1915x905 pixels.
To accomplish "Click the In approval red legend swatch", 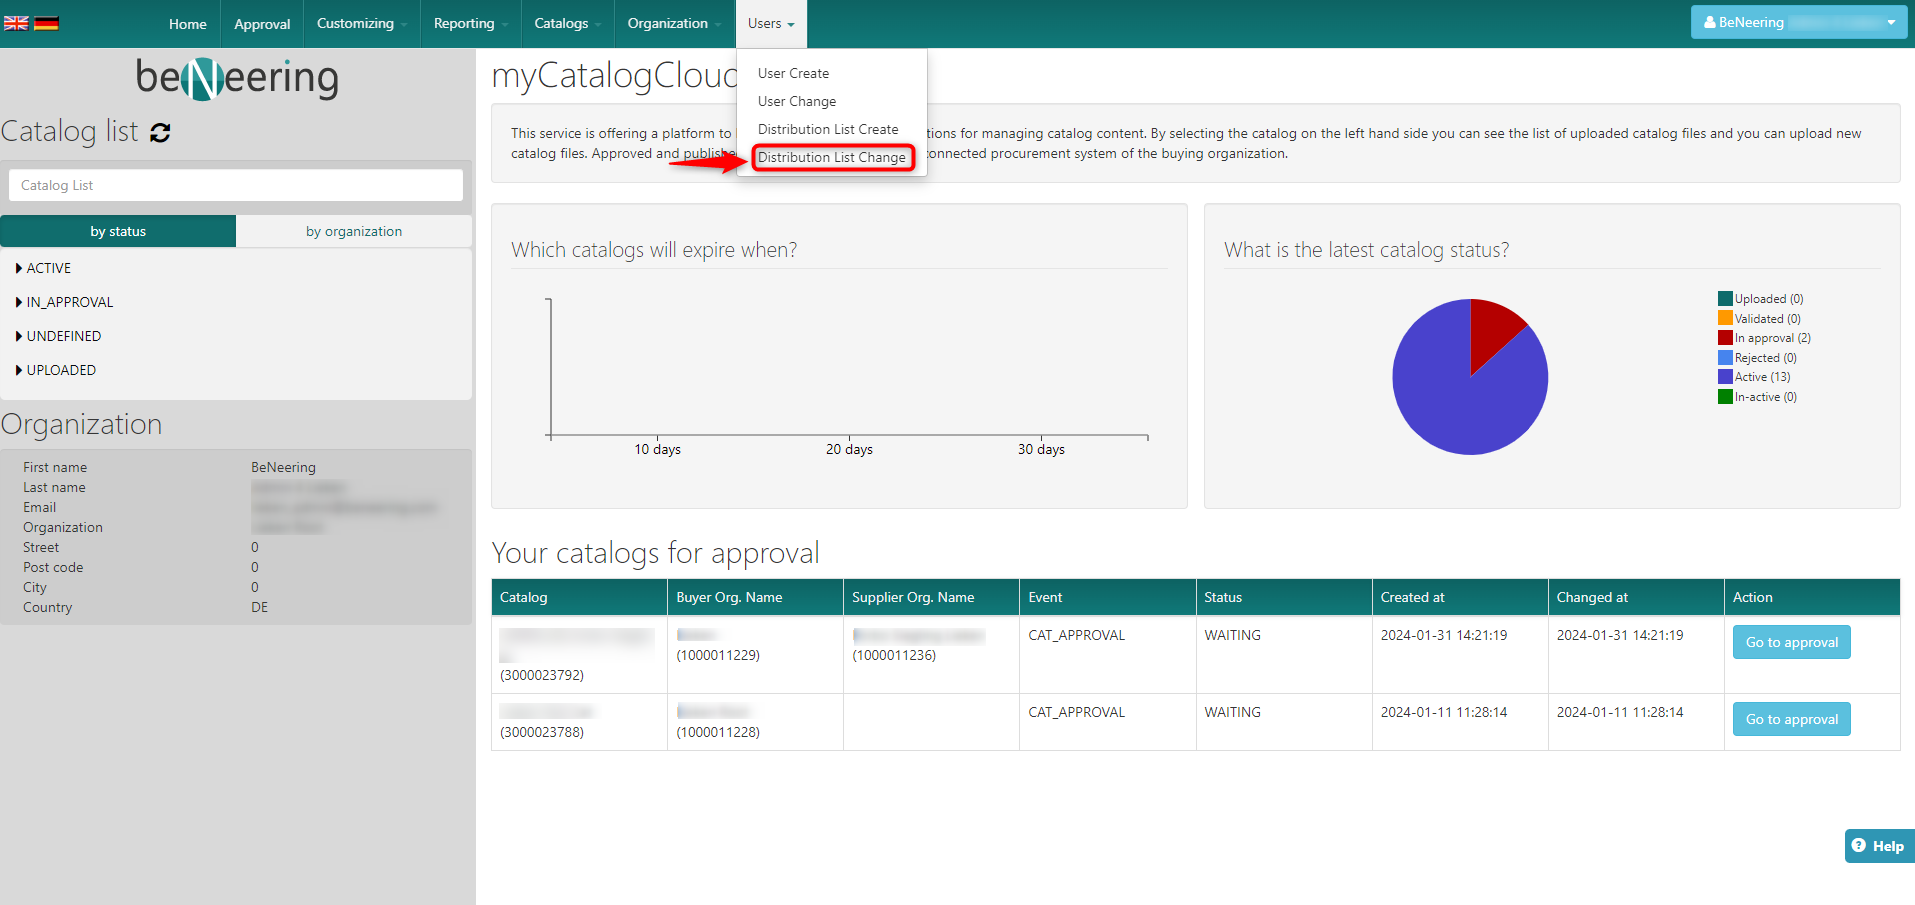I will tap(1725, 338).
